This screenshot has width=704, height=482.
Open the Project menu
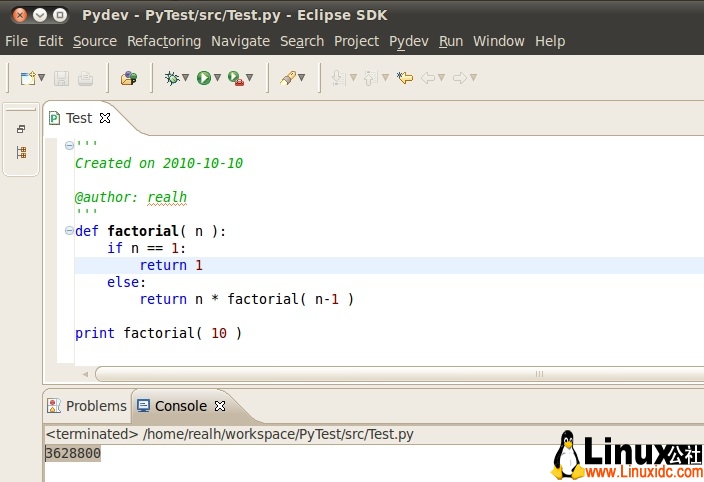pyautogui.click(x=356, y=41)
